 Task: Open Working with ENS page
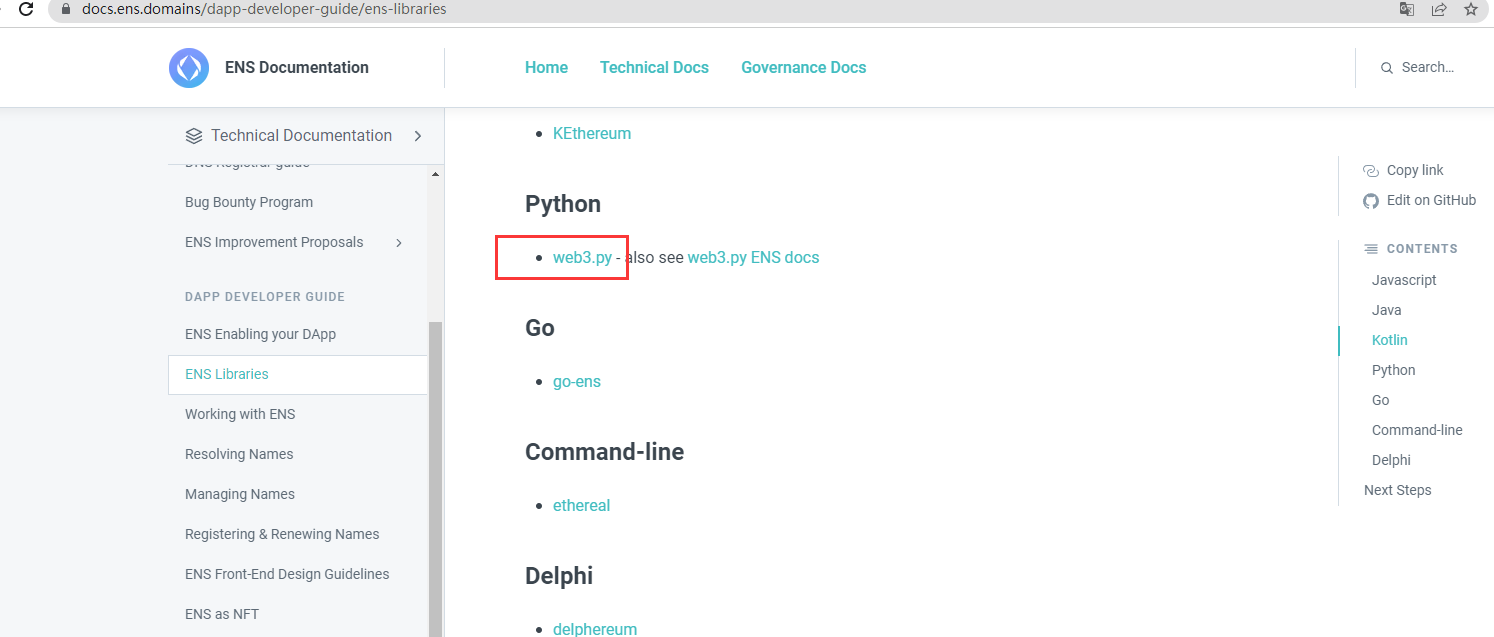point(240,414)
